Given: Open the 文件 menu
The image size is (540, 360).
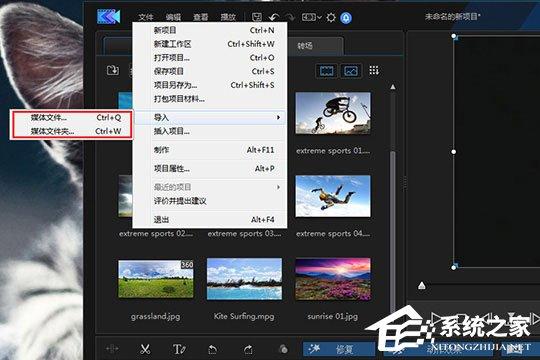Looking at the screenshot, I should point(146,17).
